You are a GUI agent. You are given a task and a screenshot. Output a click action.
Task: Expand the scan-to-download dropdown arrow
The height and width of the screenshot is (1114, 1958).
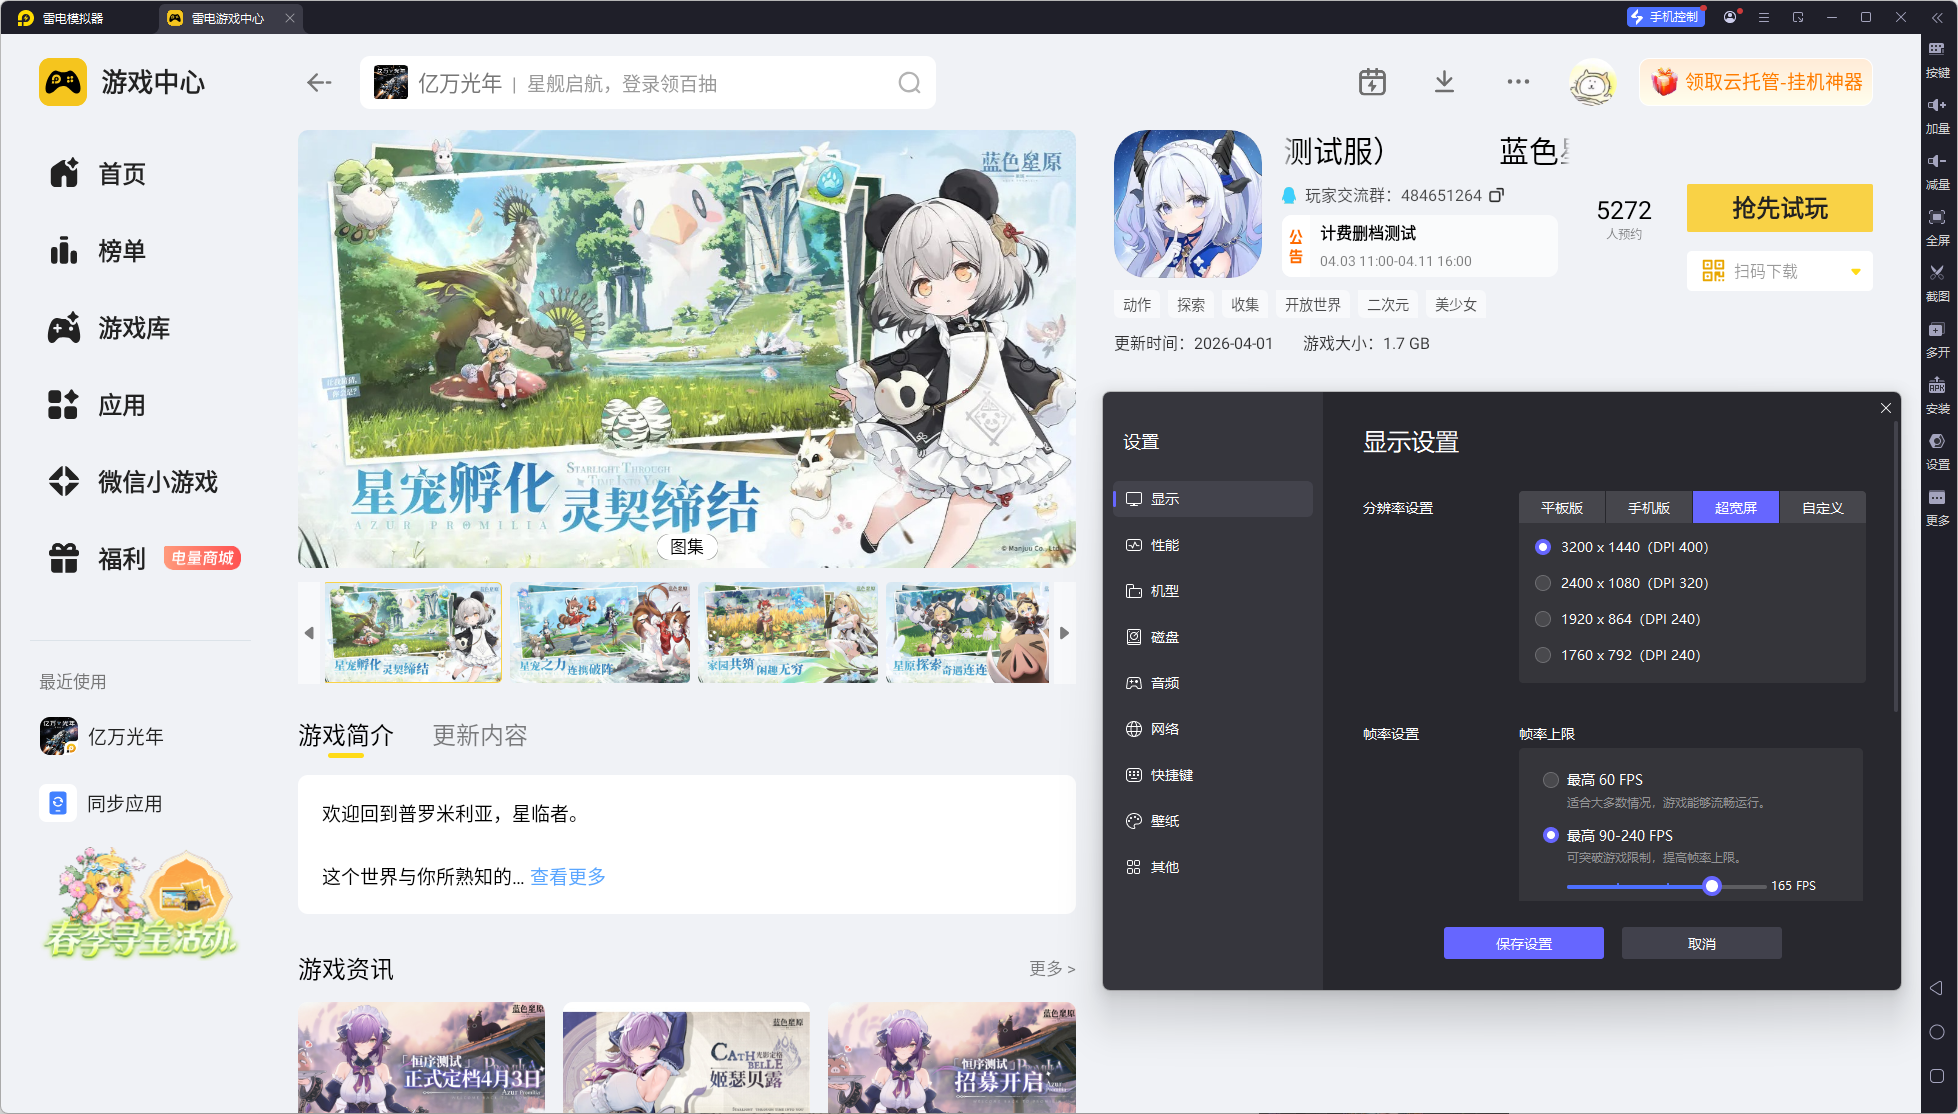pyautogui.click(x=1856, y=272)
